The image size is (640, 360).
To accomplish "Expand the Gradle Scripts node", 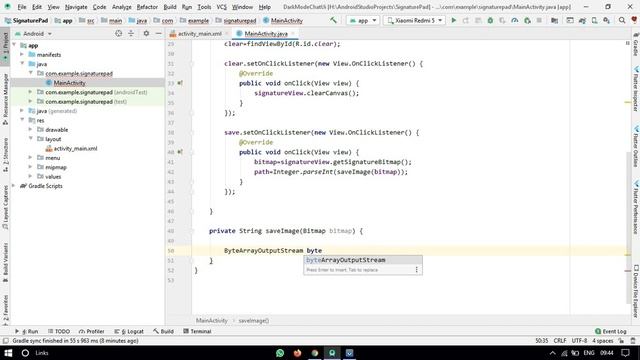I will coord(14,186).
